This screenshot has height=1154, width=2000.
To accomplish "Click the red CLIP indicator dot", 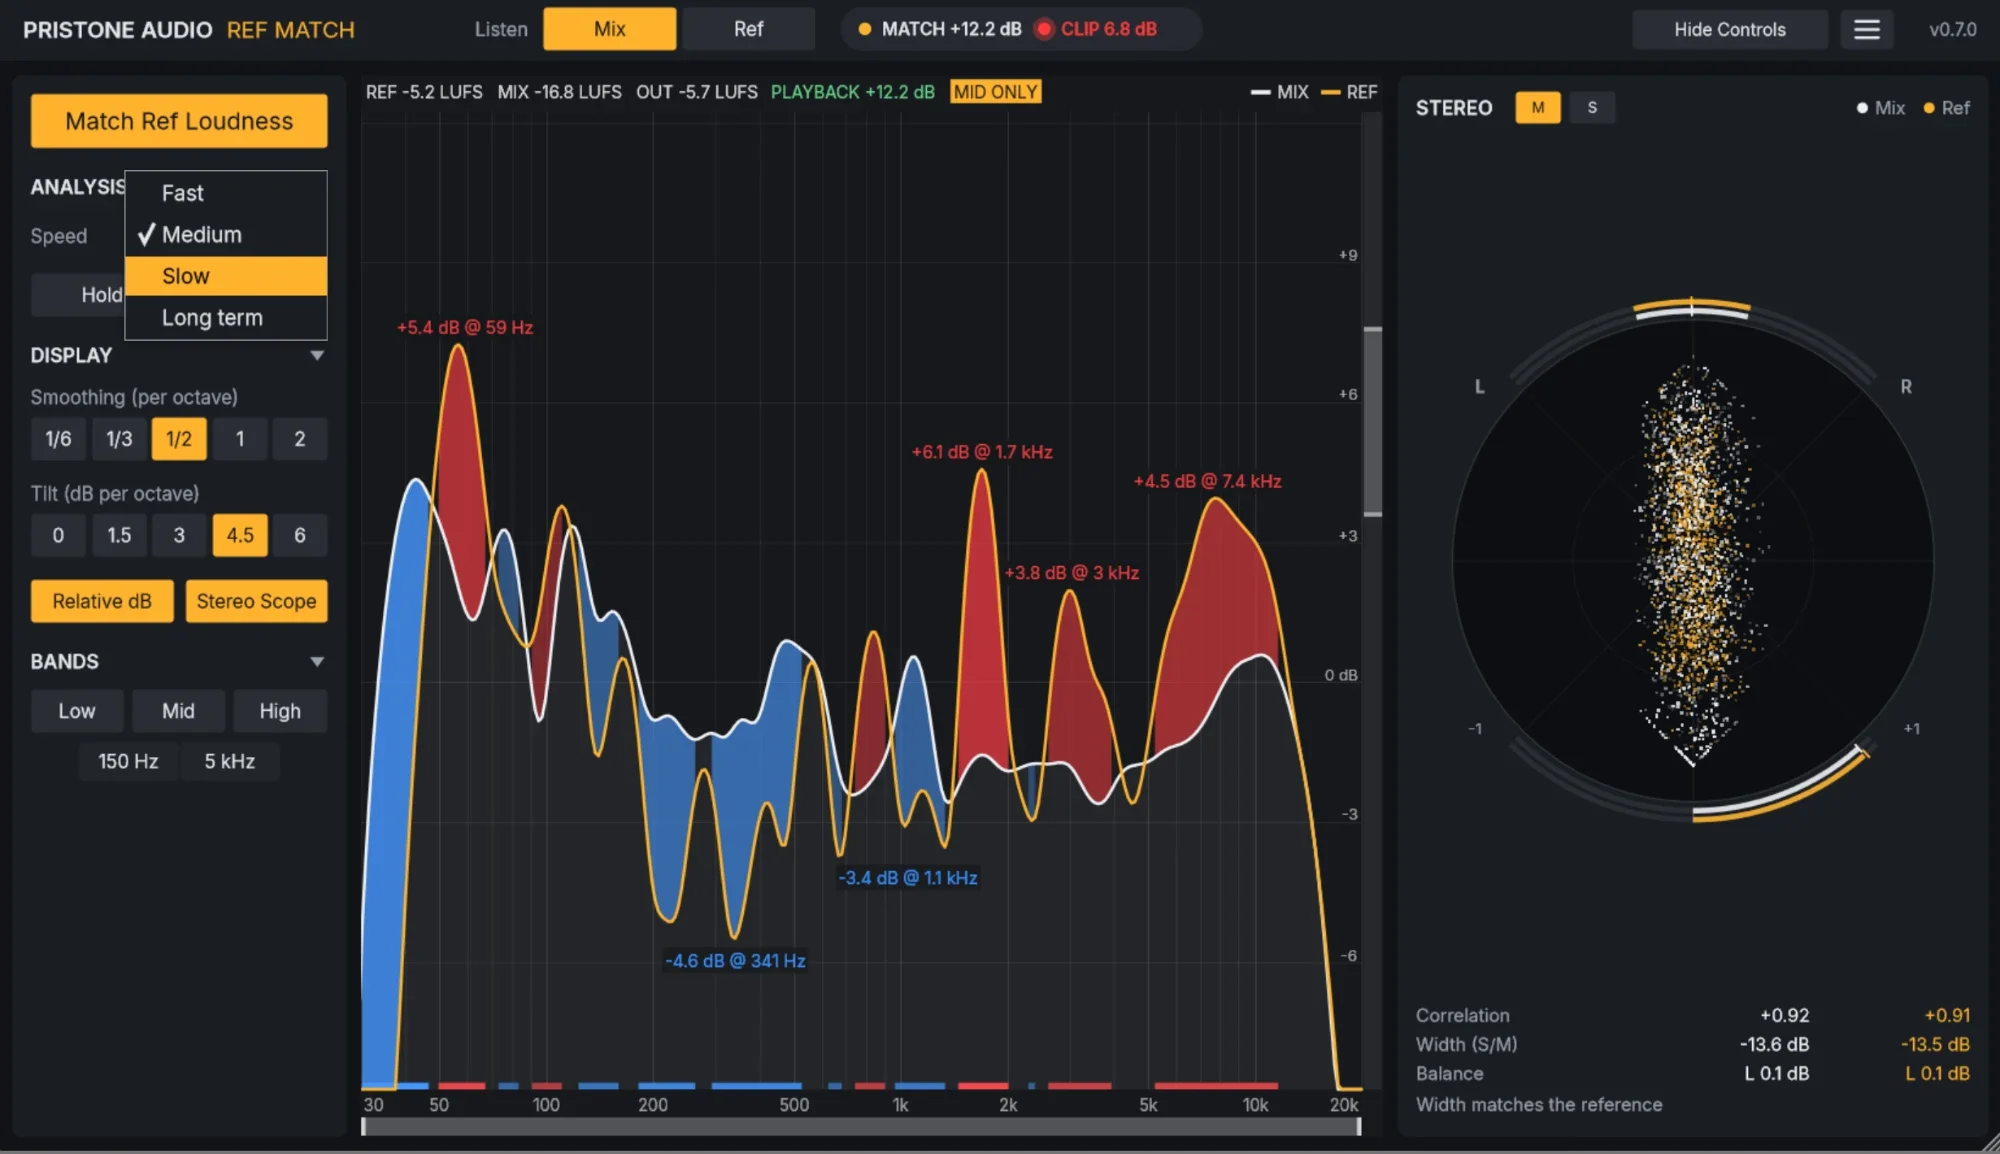I will [1044, 29].
